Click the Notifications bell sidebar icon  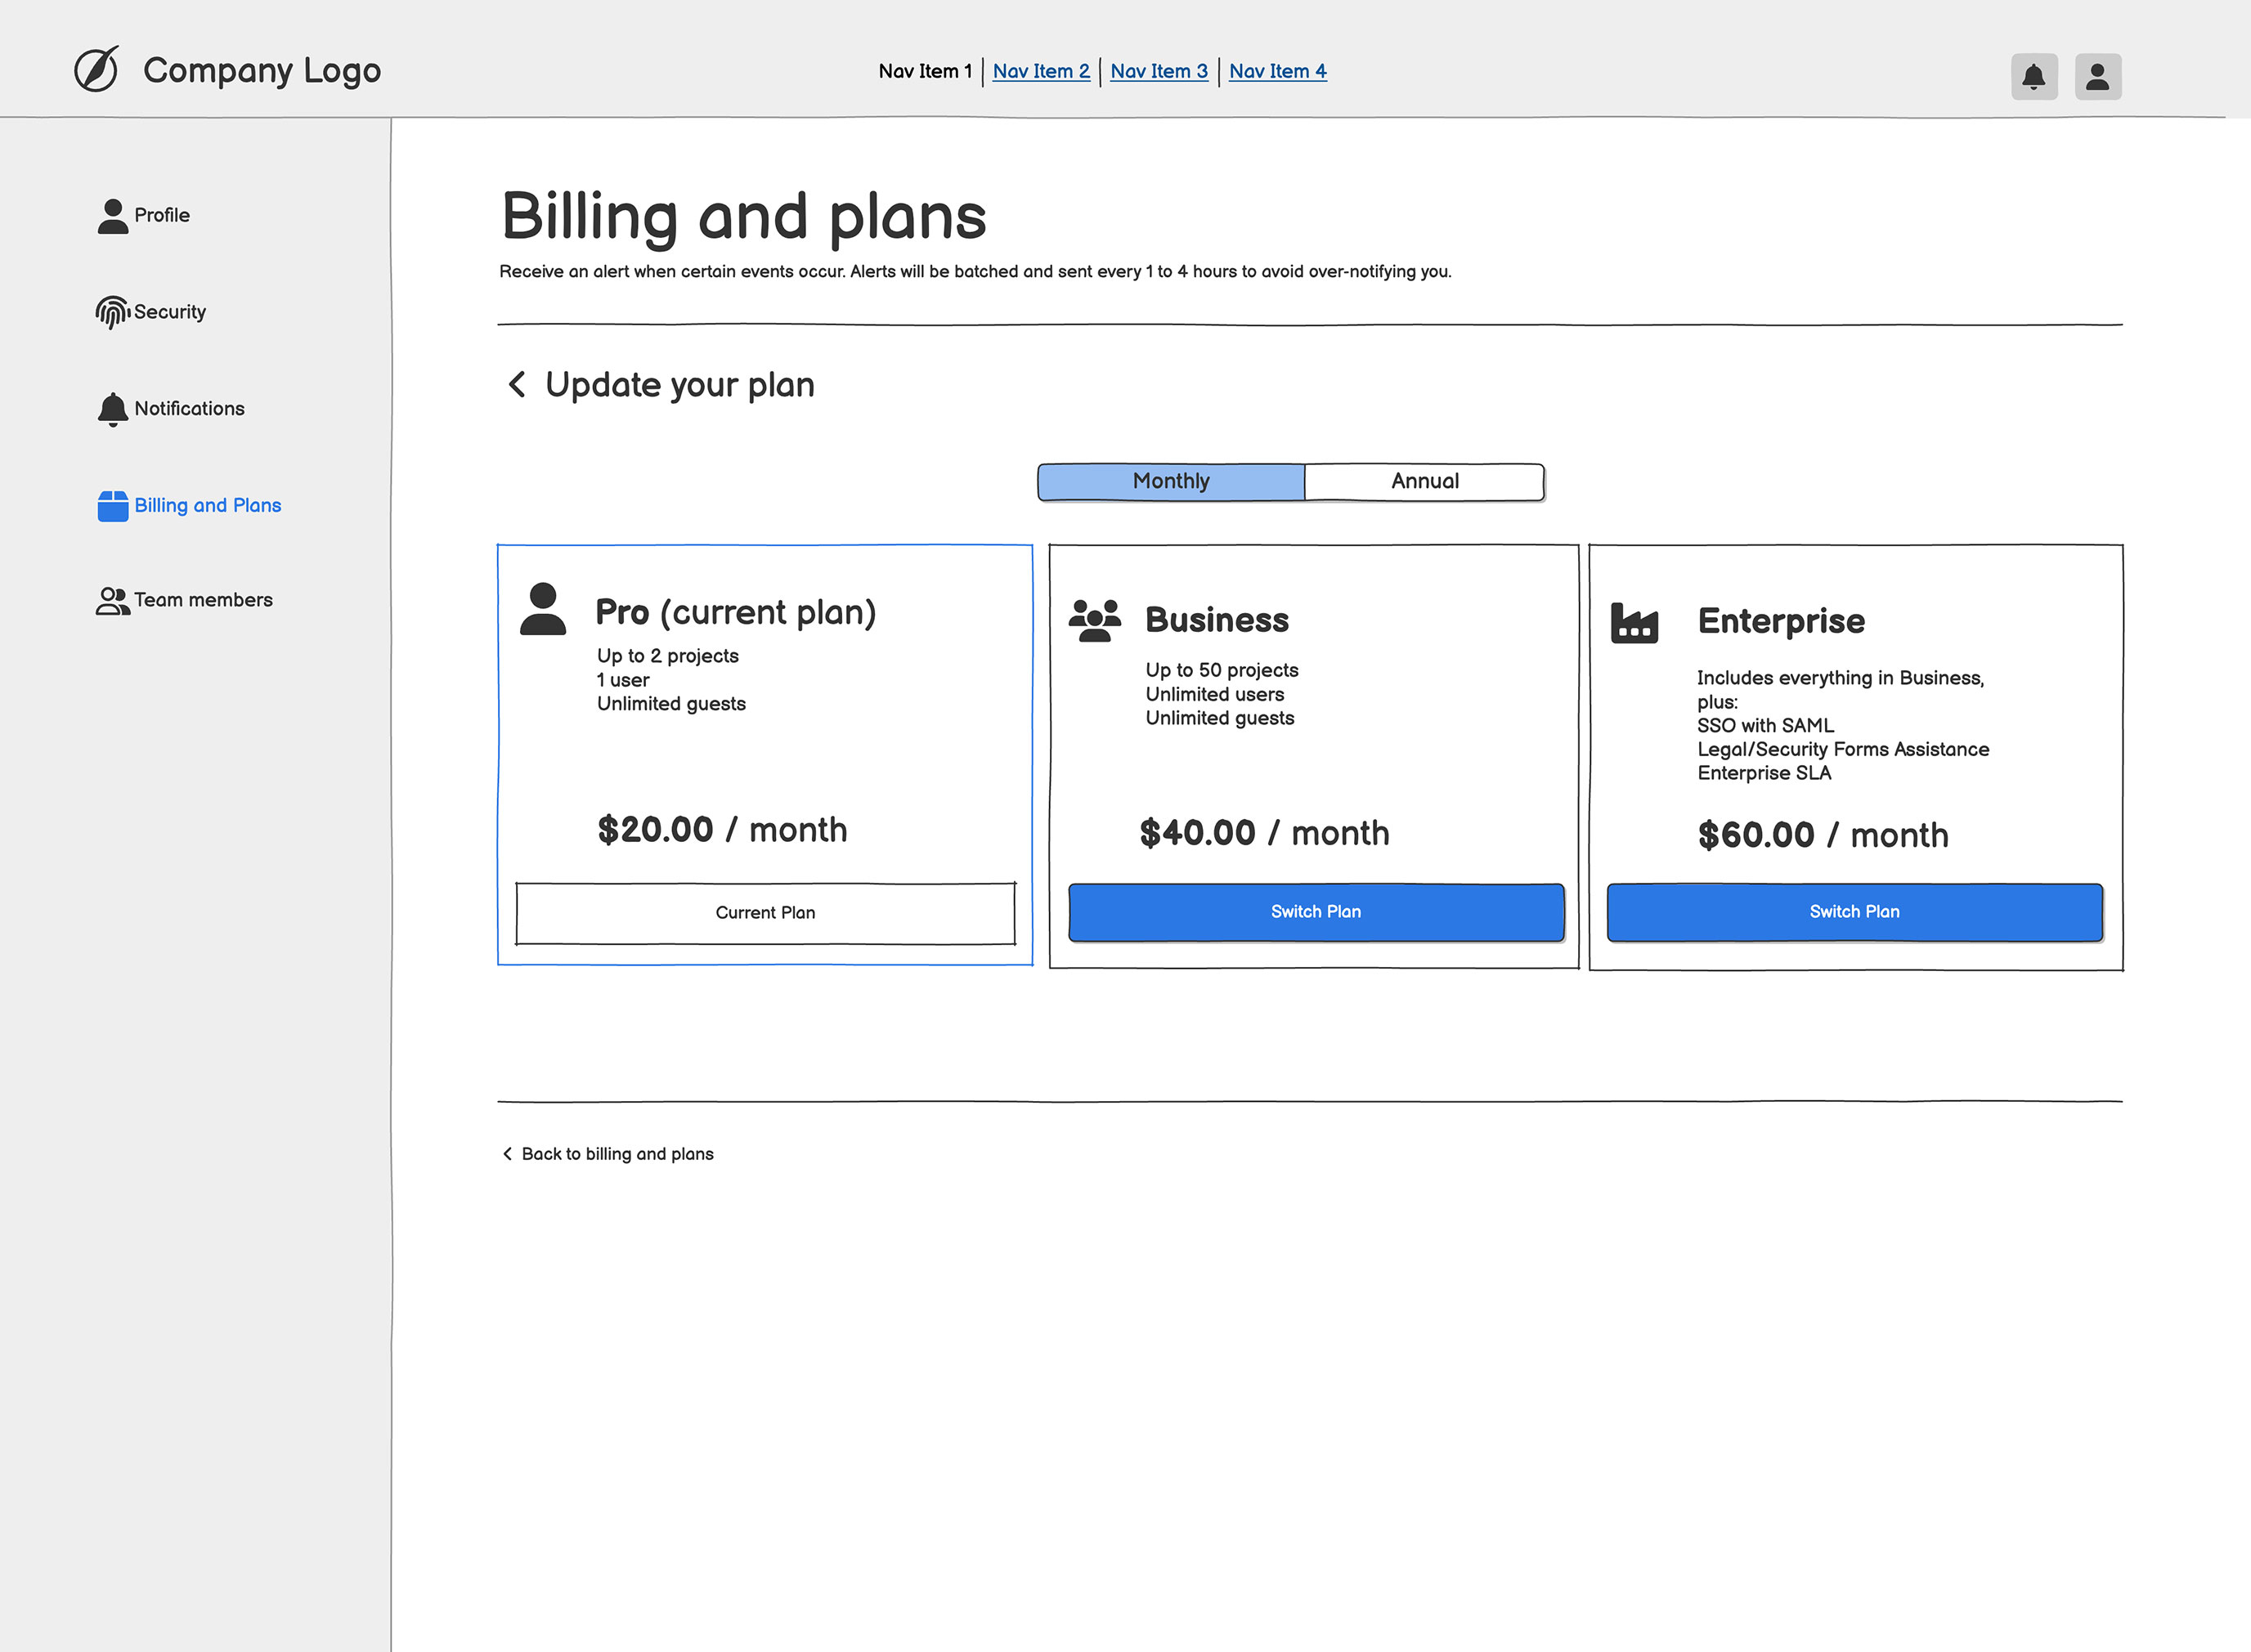[x=113, y=409]
